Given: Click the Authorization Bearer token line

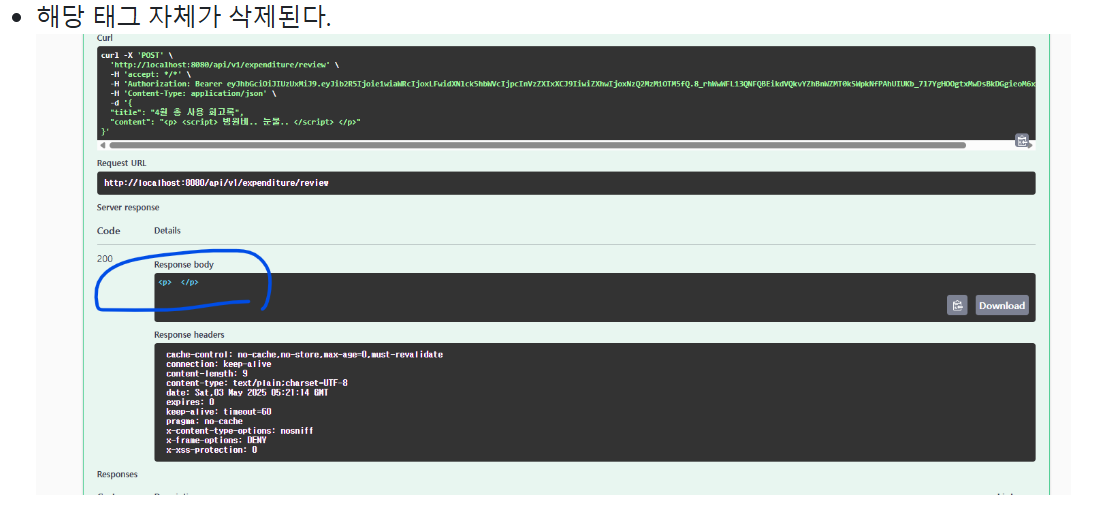Looking at the screenshot, I should (x=572, y=83).
